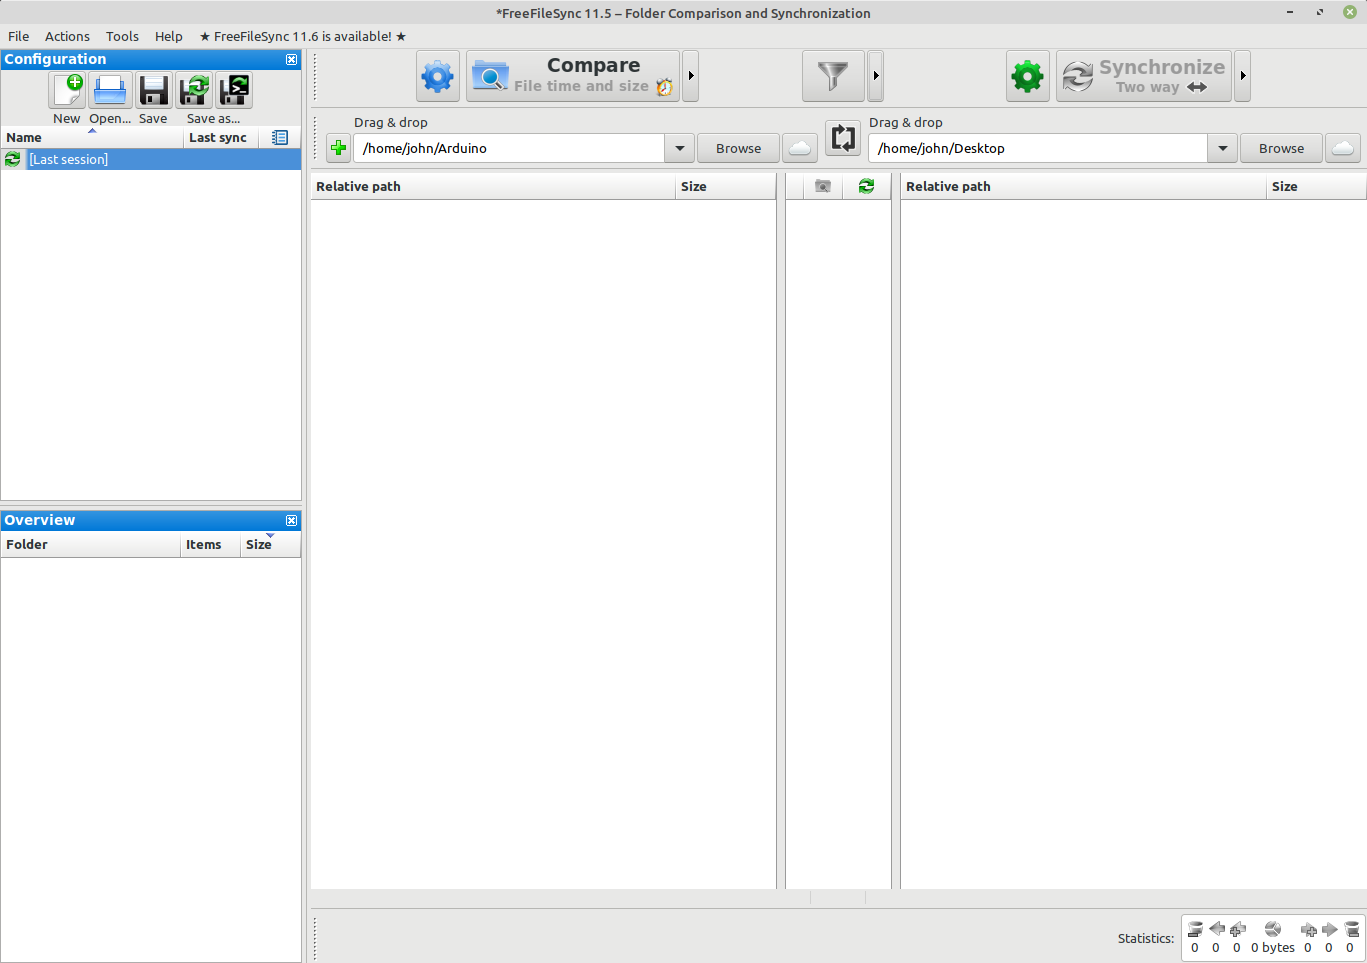Image resolution: width=1367 pixels, height=963 pixels.
Task: Open right folder path history dropdown
Action: 1222,148
